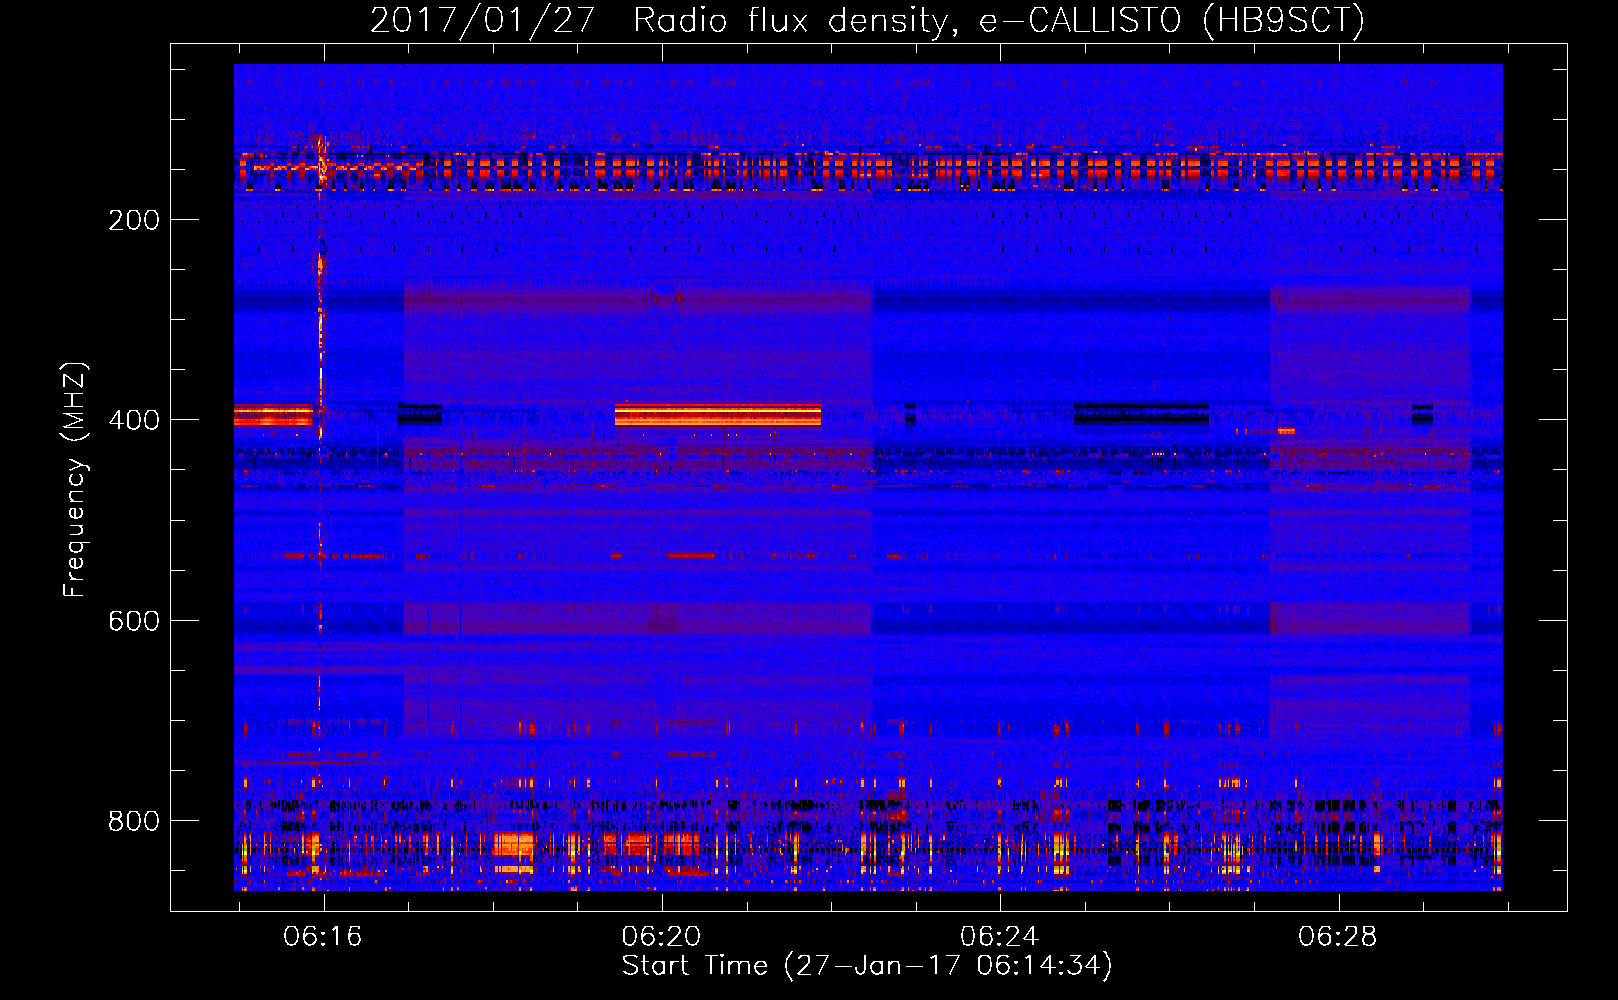This screenshot has height=1000, width=1618.
Task: Click the '06:24' time axis label
Action: (x=999, y=937)
